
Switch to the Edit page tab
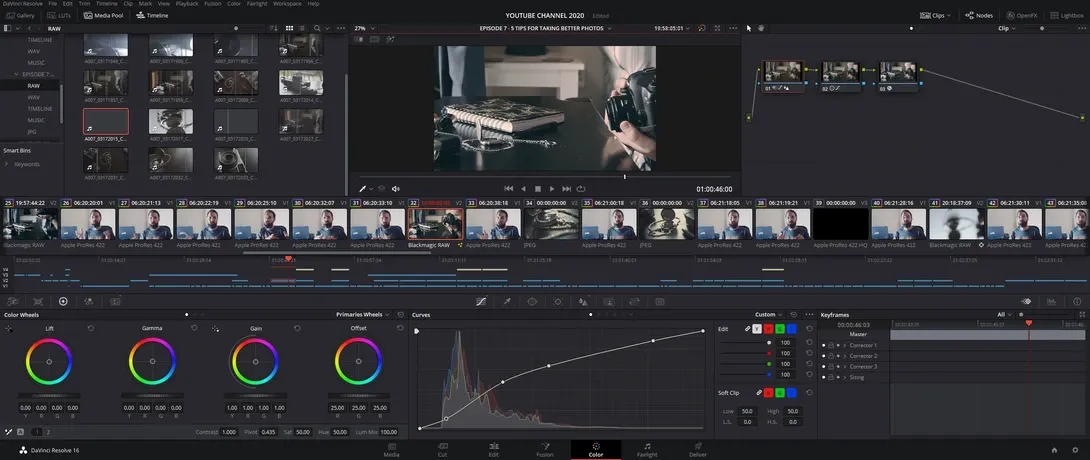494,450
